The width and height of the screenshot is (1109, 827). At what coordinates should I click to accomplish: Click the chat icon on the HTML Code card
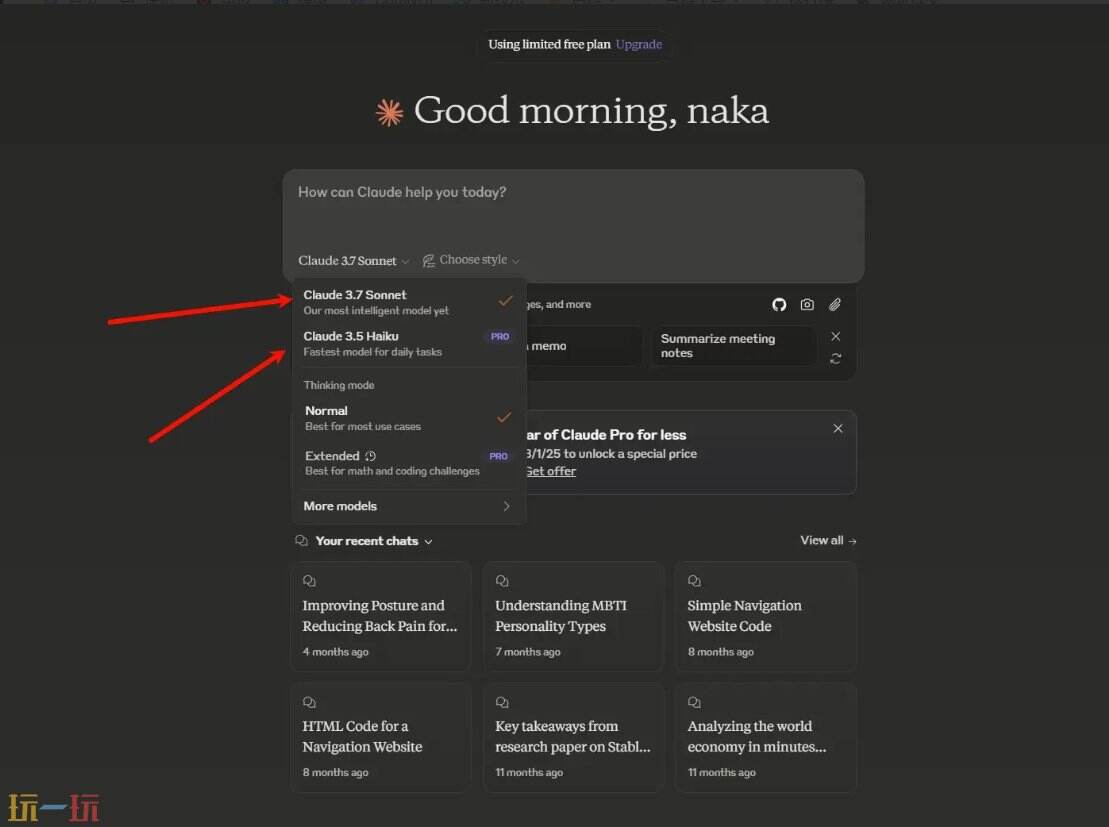point(310,702)
